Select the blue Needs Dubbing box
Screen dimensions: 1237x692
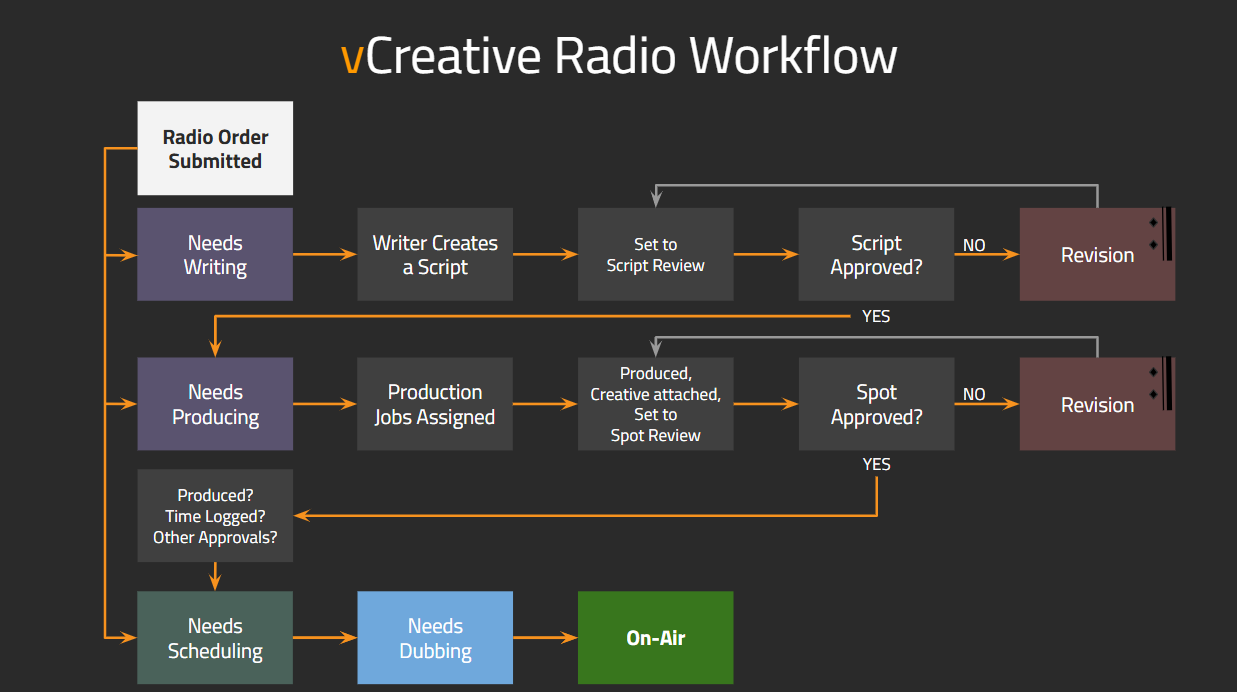pyautogui.click(x=435, y=638)
